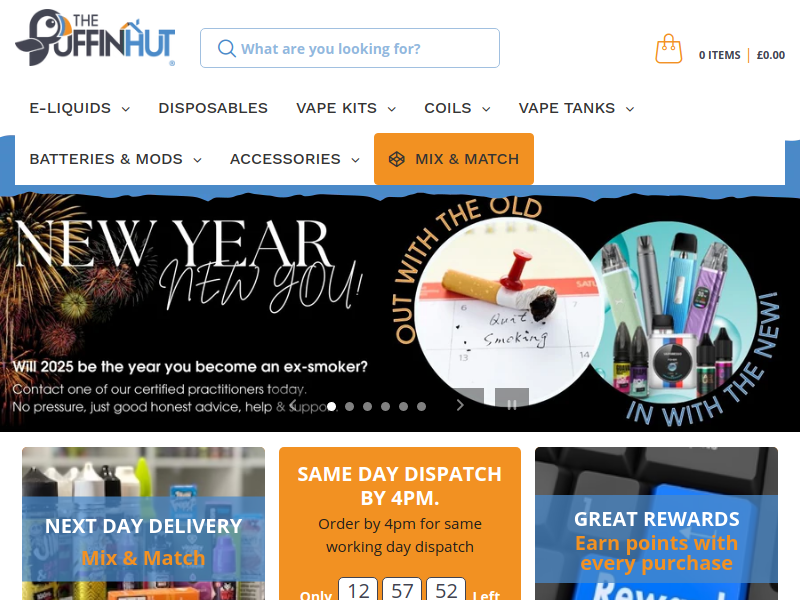
Task: Go to previous banner slide arrow
Action: tap(292, 405)
